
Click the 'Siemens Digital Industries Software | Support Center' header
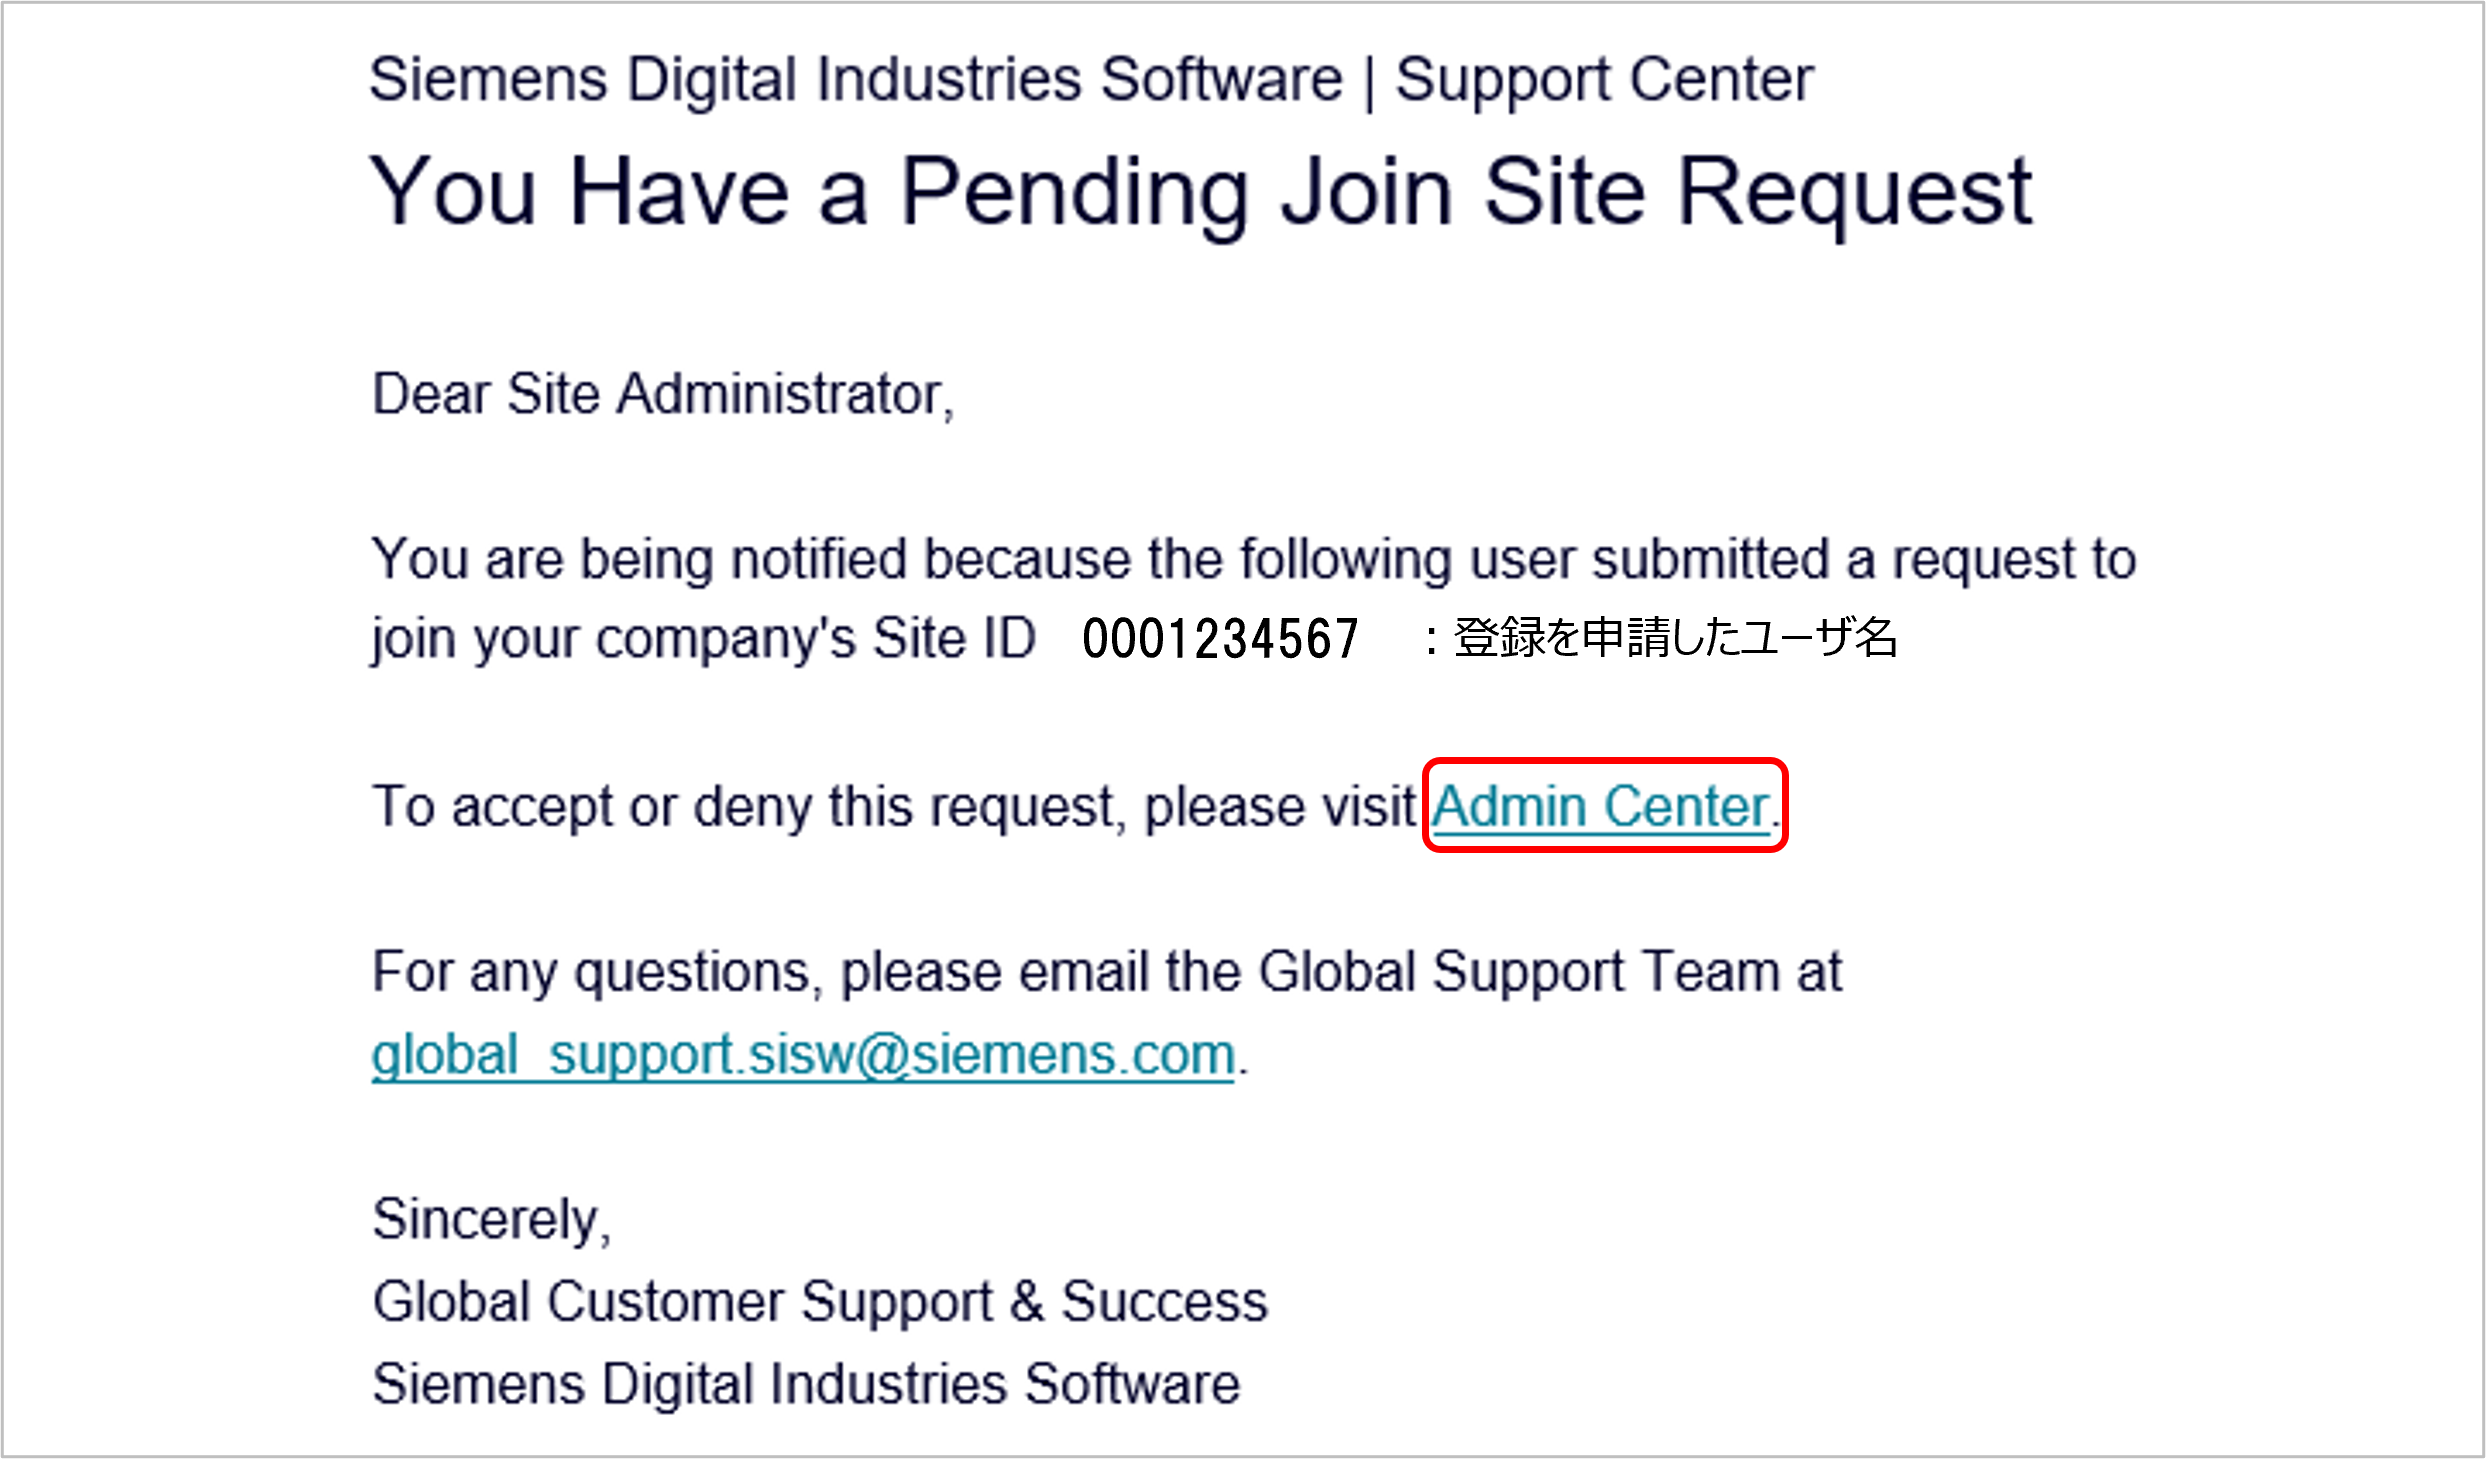[1091, 80]
